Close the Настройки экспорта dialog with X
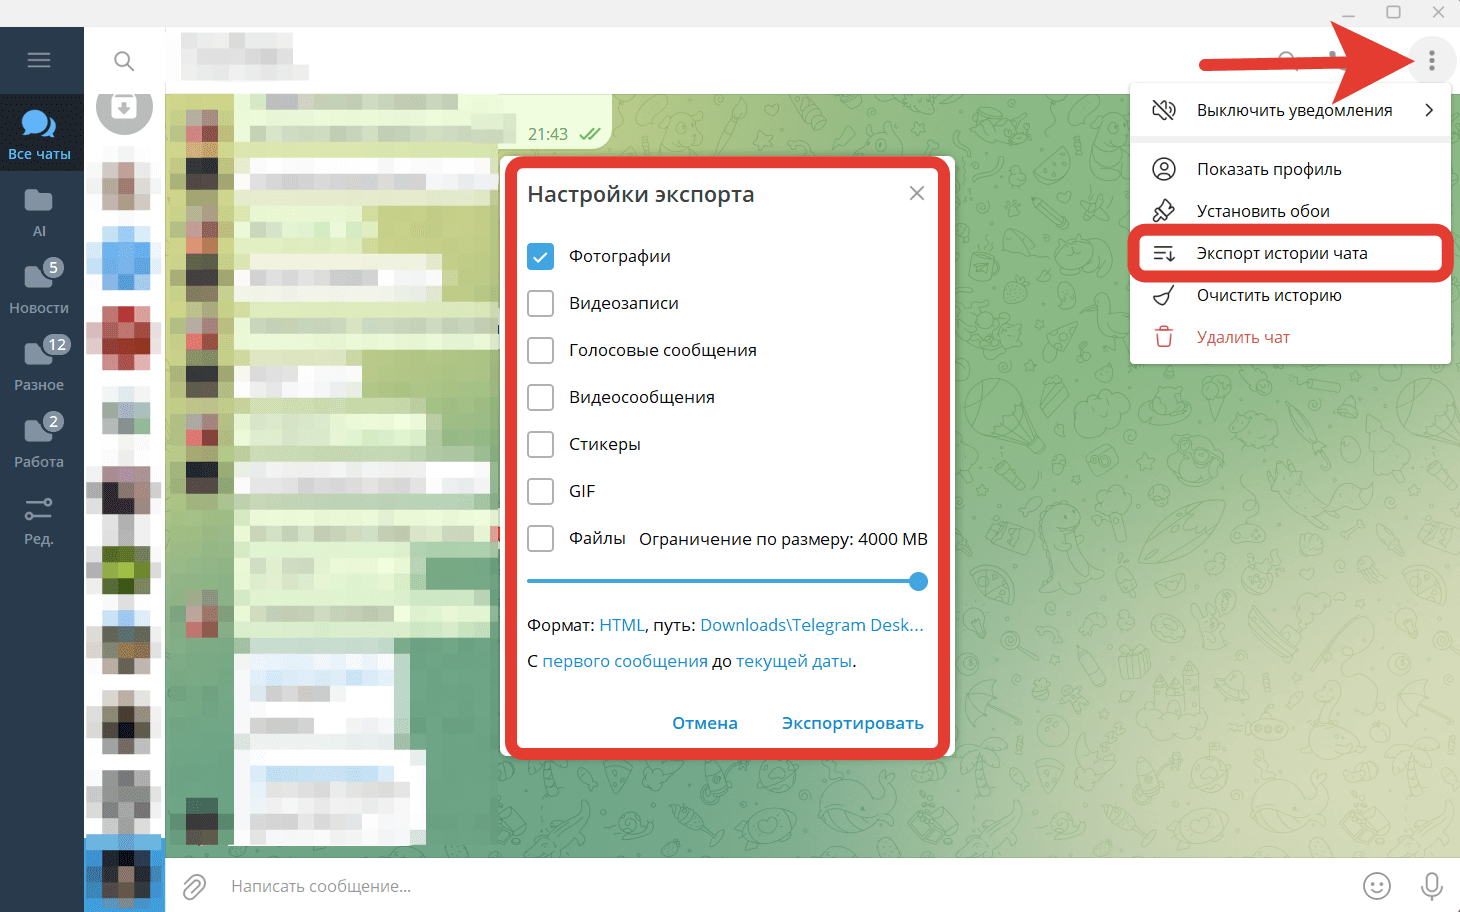The width and height of the screenshot is (1460, 912). coord(917,193)
